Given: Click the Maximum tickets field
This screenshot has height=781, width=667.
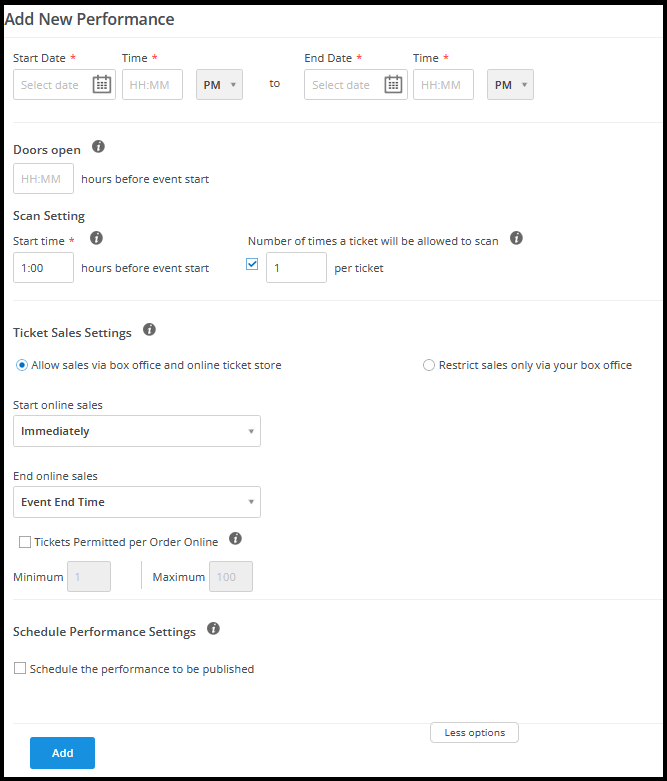Looking at the screenshot, I should pos(231,576).
